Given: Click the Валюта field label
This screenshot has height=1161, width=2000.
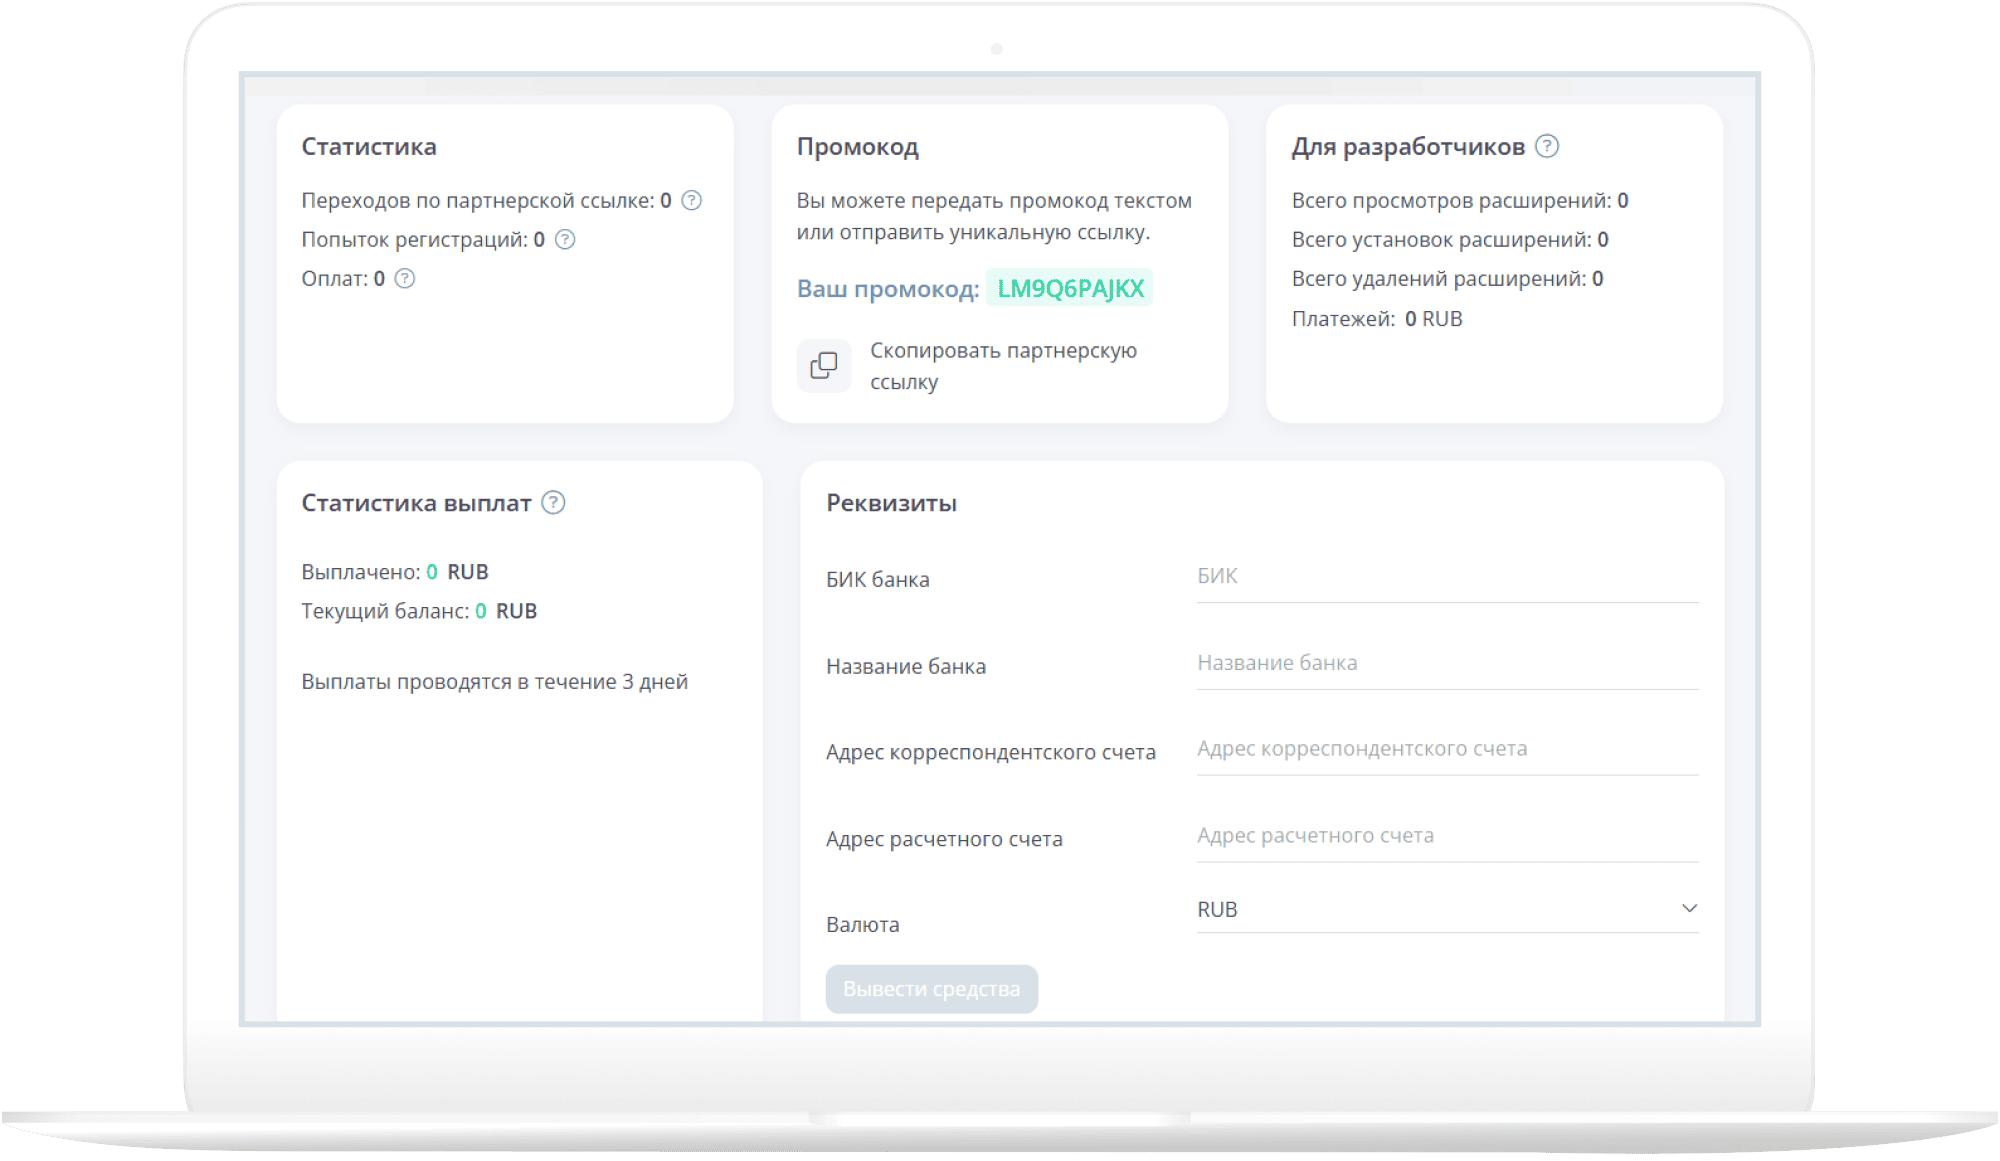Looking at the screenshot, I should click(862, 925).
